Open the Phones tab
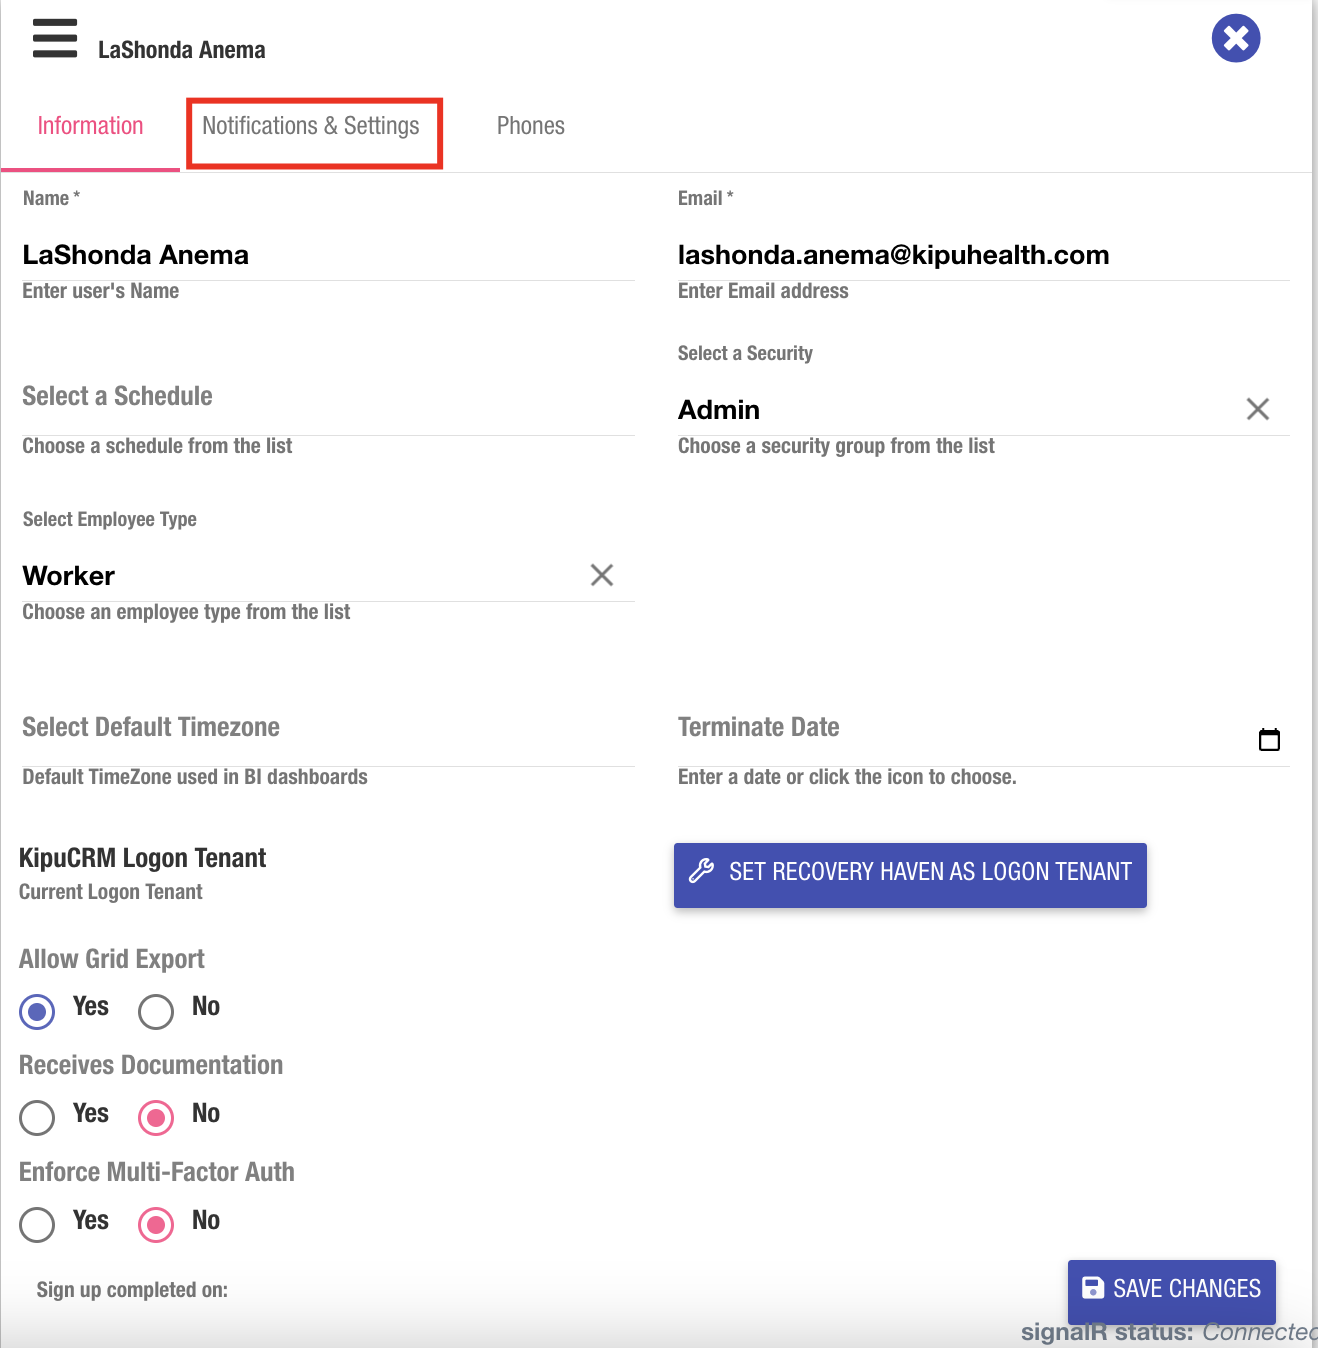1318x1348 pixels. coord(530,126)
